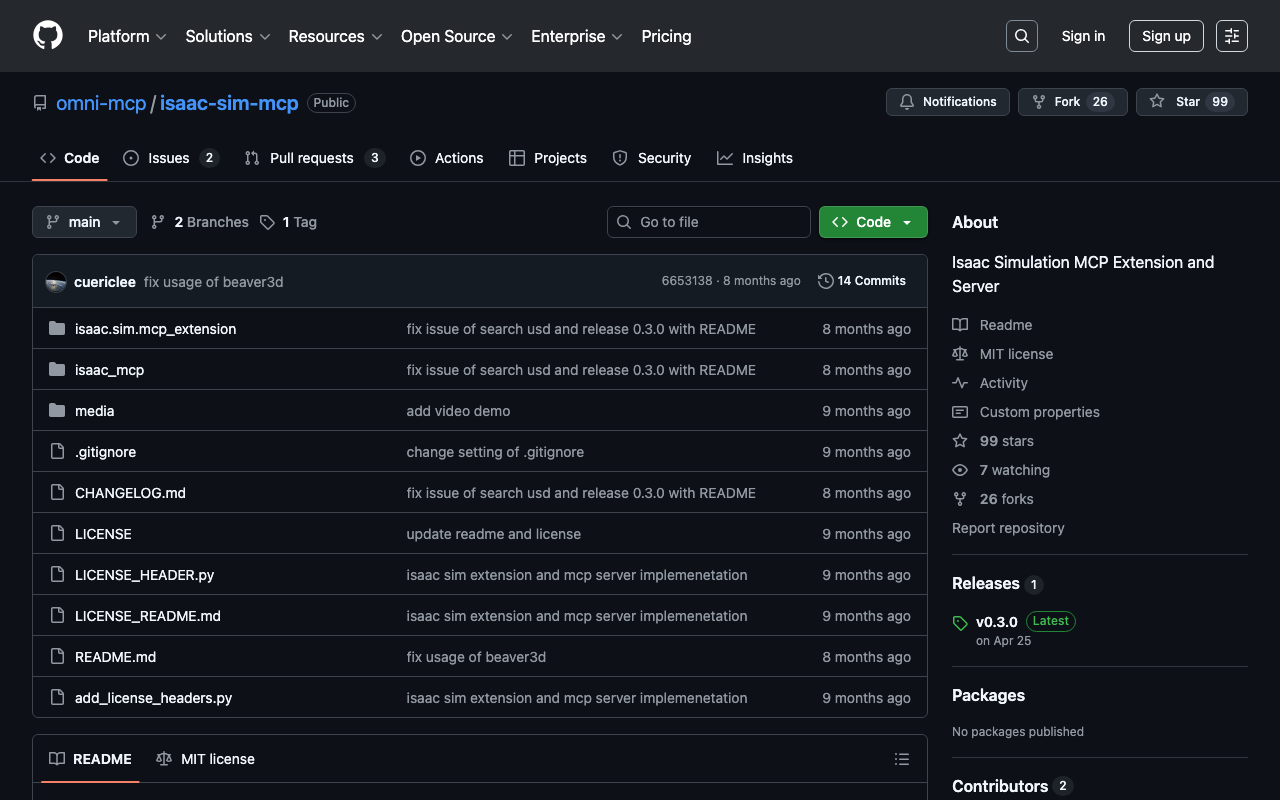Image resolution: width=1280 pixels, height=800 pixels.
Task: Star the isaac-sim-mcp repository
Action: 1190,102
